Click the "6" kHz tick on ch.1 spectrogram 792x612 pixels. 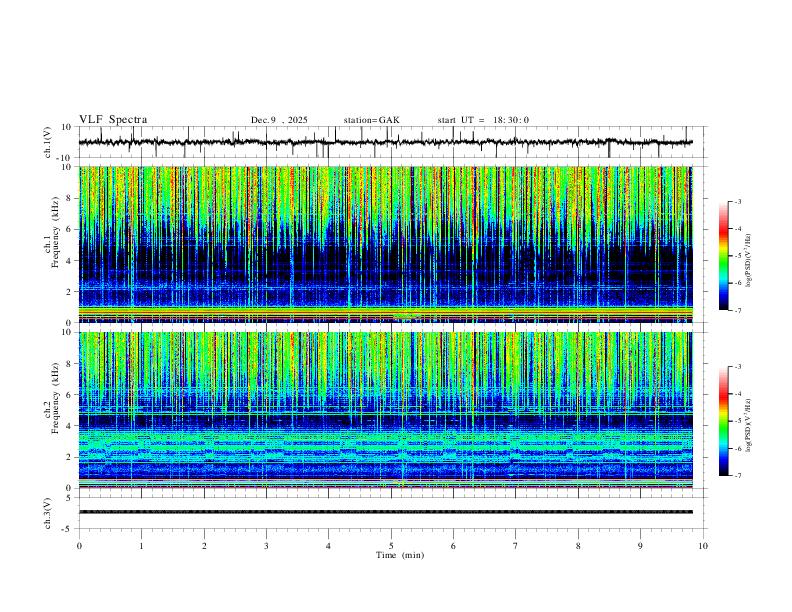click(x=70, y=229)
